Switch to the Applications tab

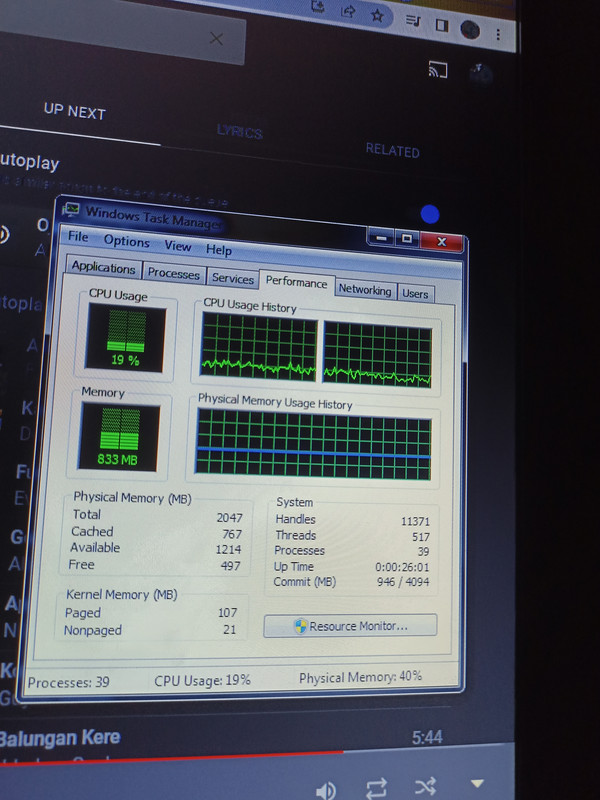coord(103,267)
